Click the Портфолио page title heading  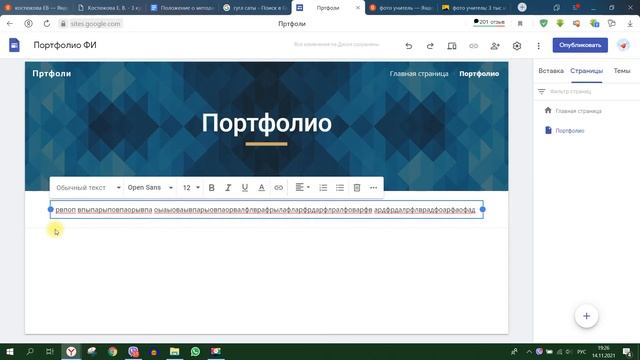pyautogui.click(x=267, y=123)
